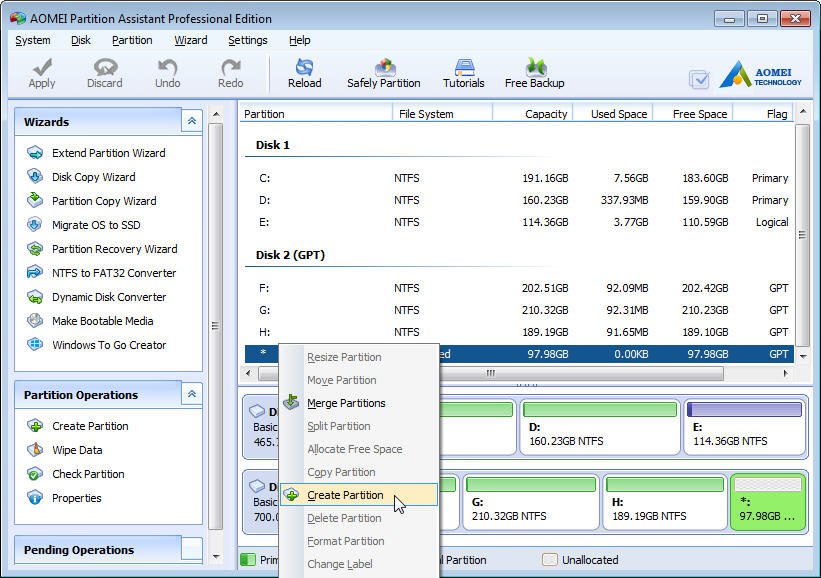Launch Windows To Go Creator
The height and width of the screenshot is (578, 821).
pos(109,345)
